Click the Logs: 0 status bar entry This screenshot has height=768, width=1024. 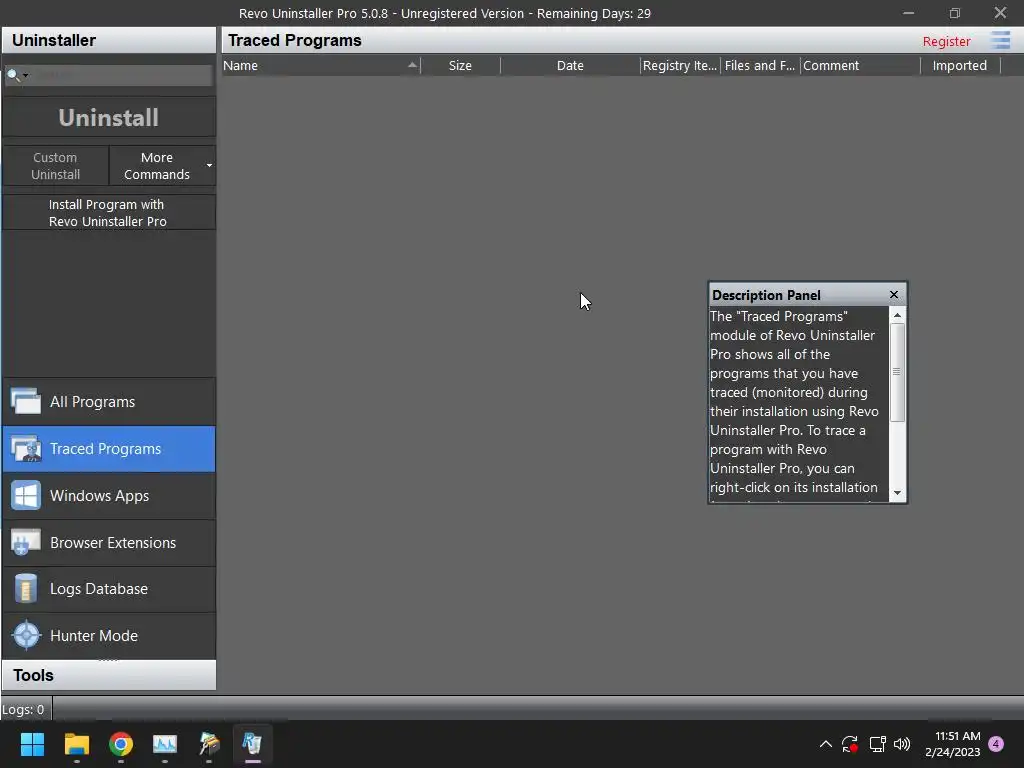click(x=24, y=709)
